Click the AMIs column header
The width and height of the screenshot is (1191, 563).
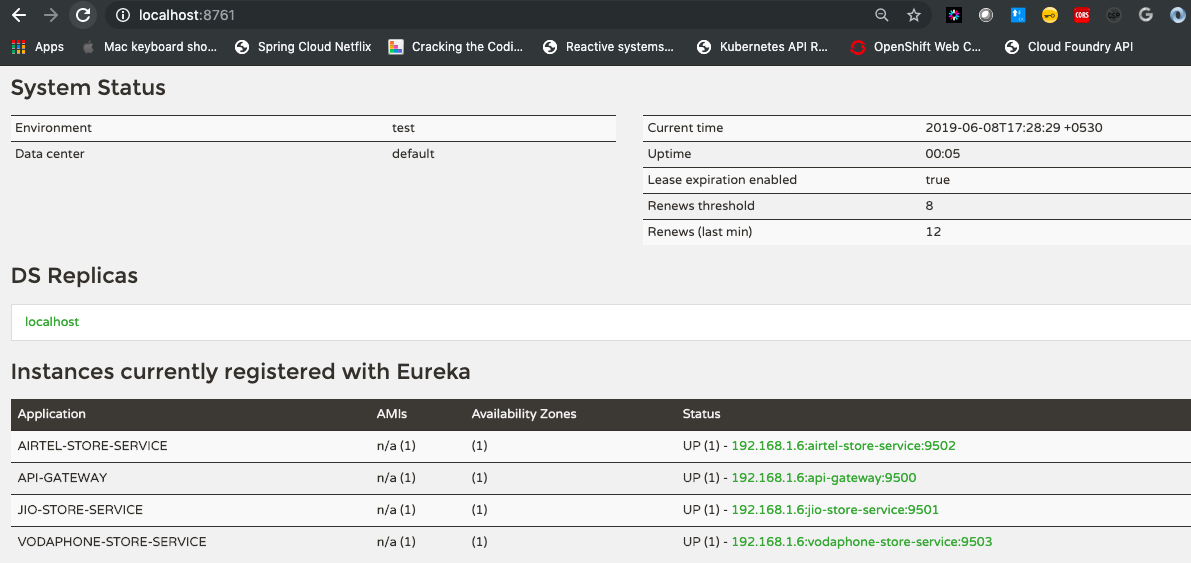392,414
